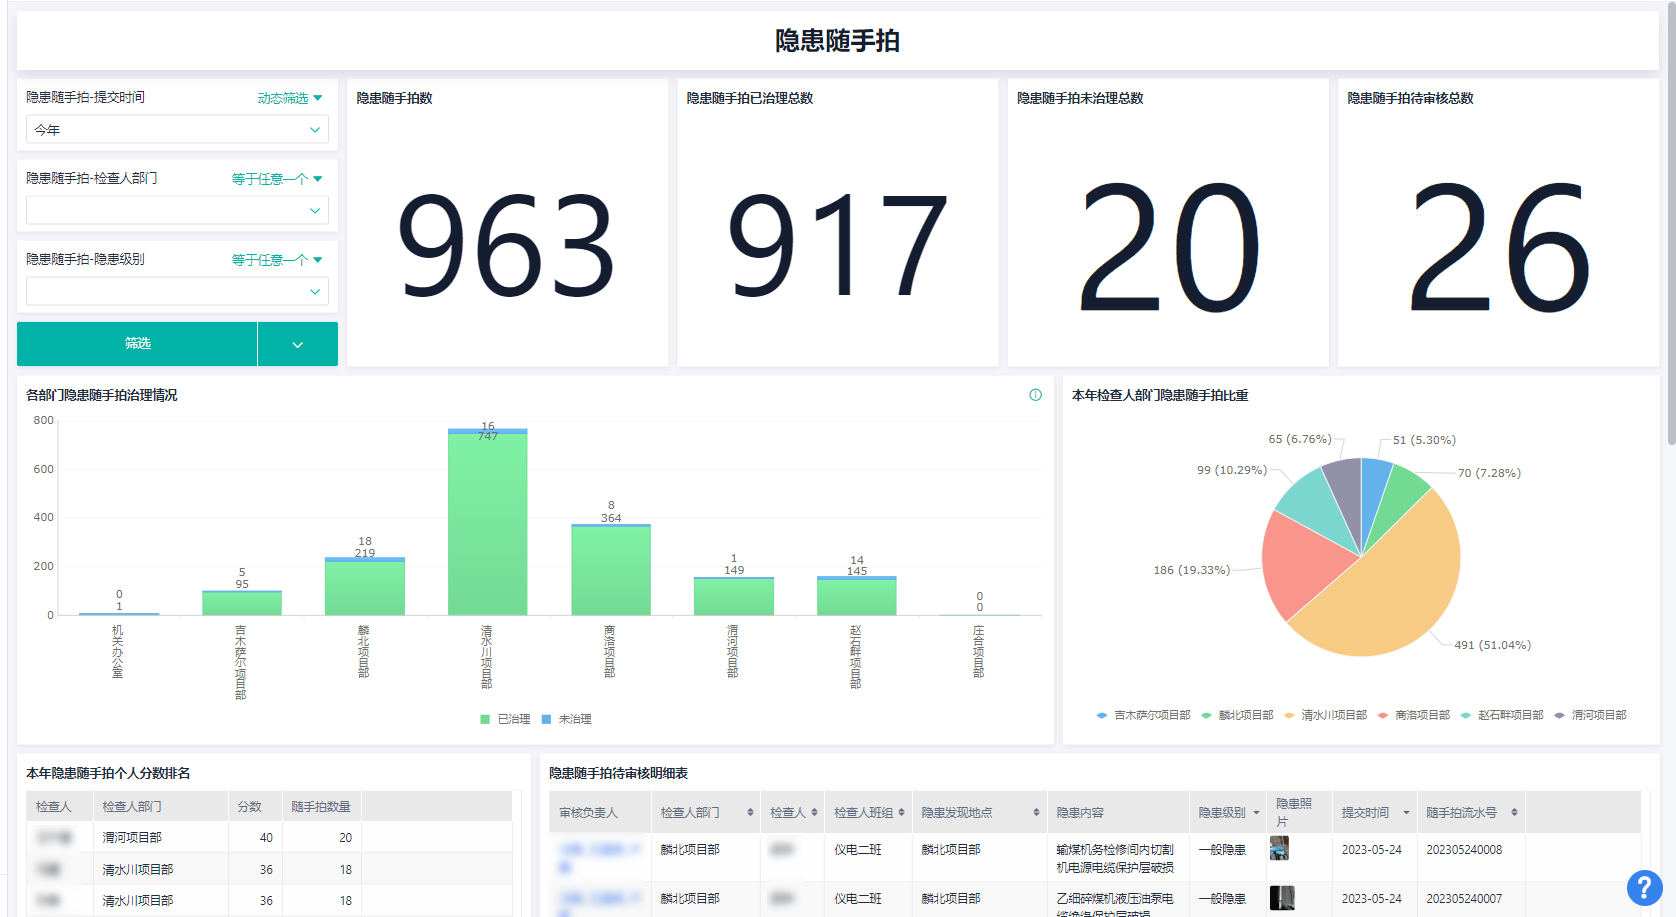This screenshot has width=1676, height=917.
Task: Click sort icon next to 检查人 column
Action: (814, 813)
